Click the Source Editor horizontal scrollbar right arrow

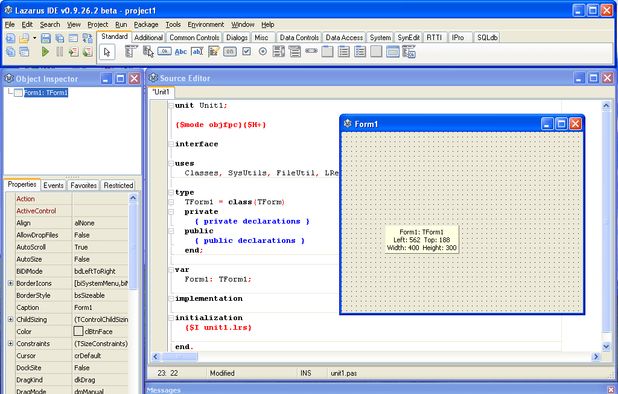(x=596, y=357)
